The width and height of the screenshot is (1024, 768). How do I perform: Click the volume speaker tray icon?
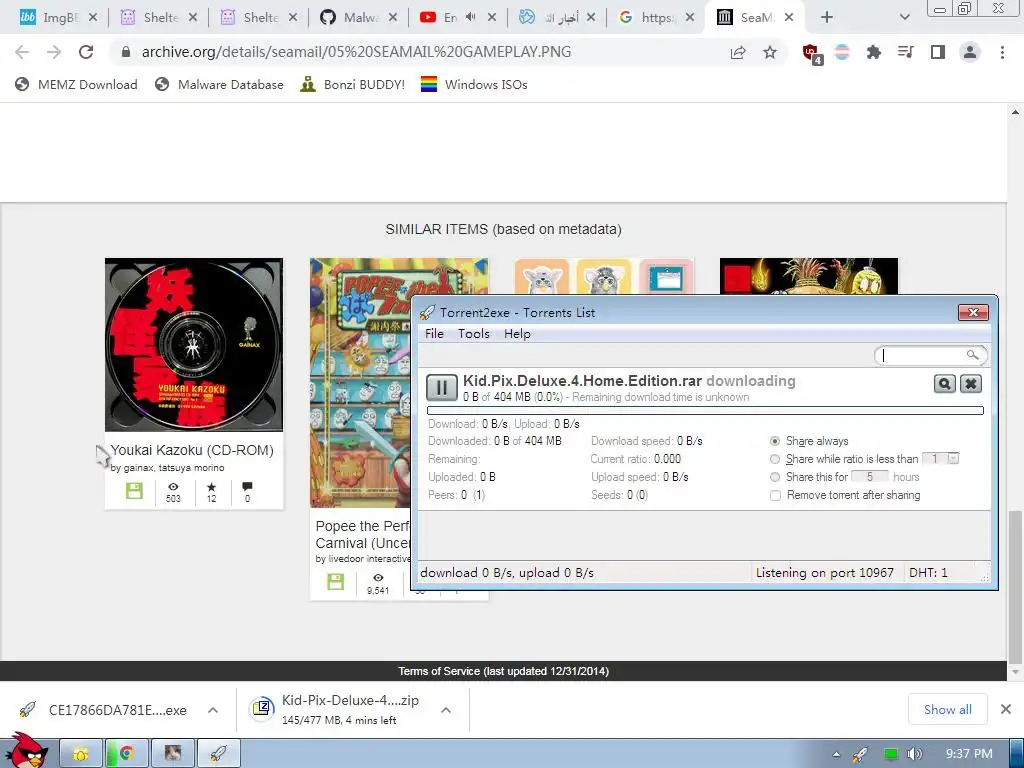pos(914,754)
